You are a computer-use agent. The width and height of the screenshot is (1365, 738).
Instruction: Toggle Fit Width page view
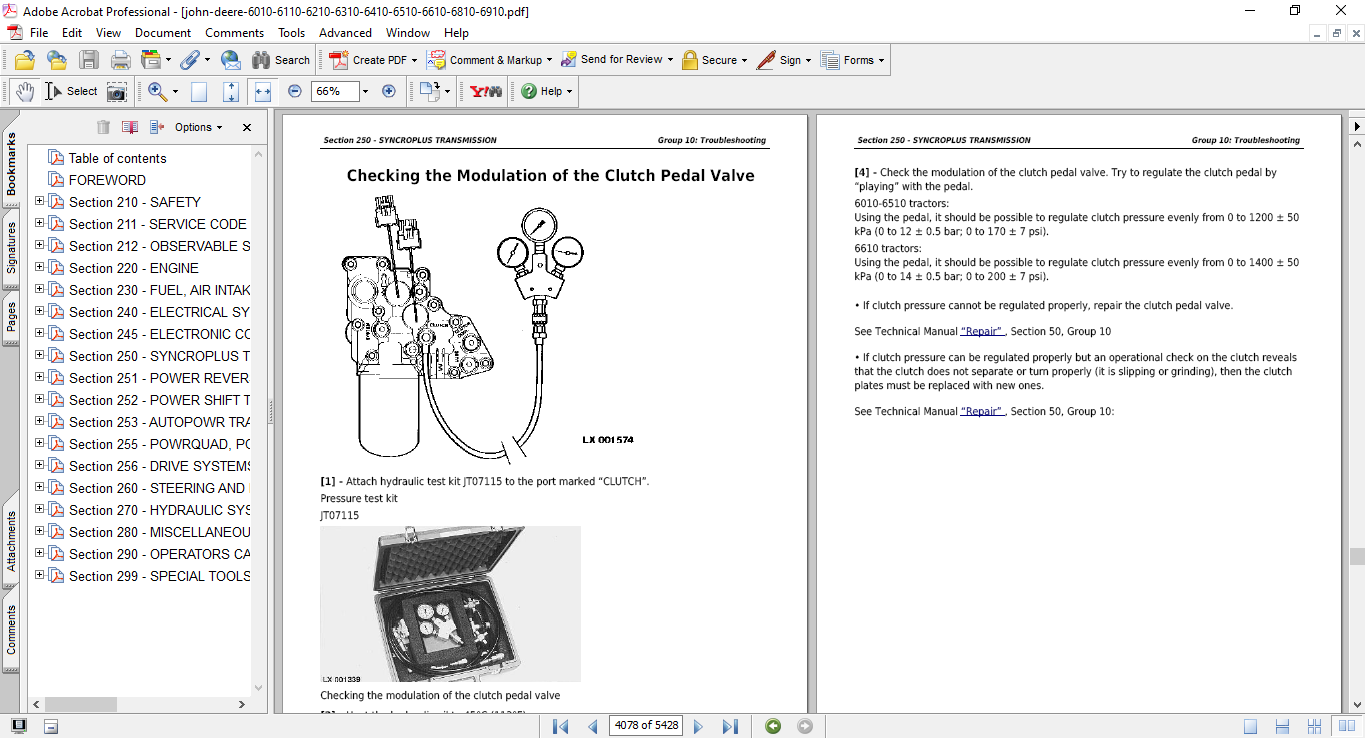(x=263, y=91)
